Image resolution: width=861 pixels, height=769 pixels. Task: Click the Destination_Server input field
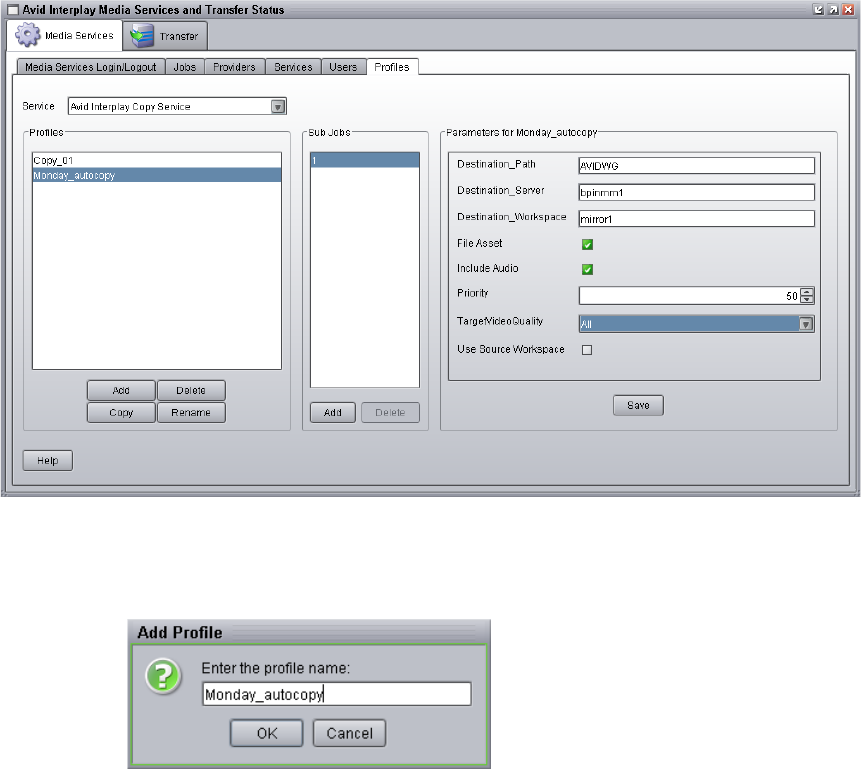pos(696,192)
